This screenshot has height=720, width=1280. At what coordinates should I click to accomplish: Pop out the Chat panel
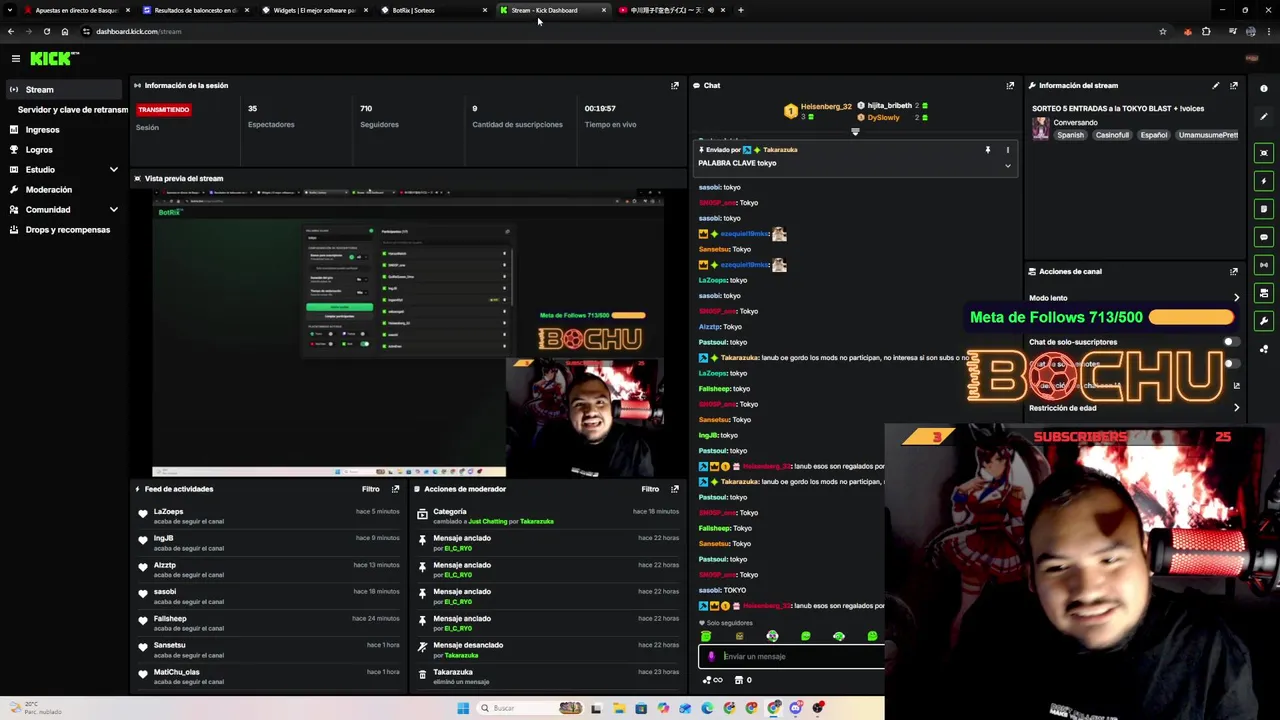pos(1010,85)
